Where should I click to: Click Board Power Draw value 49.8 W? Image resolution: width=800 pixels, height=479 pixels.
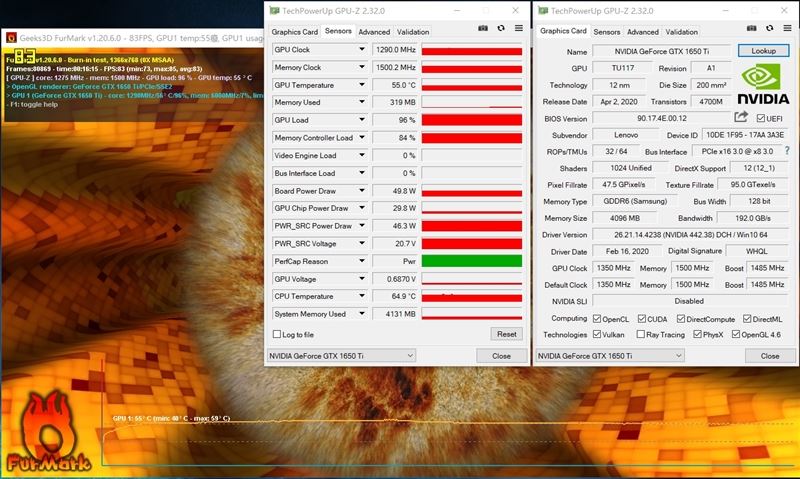click(395, 190)
